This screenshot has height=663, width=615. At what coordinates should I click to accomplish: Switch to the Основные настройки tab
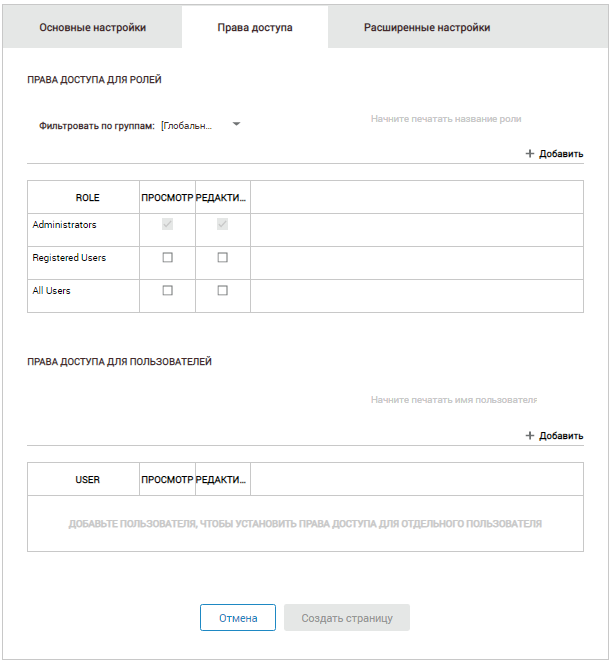(x=93, y=28)
